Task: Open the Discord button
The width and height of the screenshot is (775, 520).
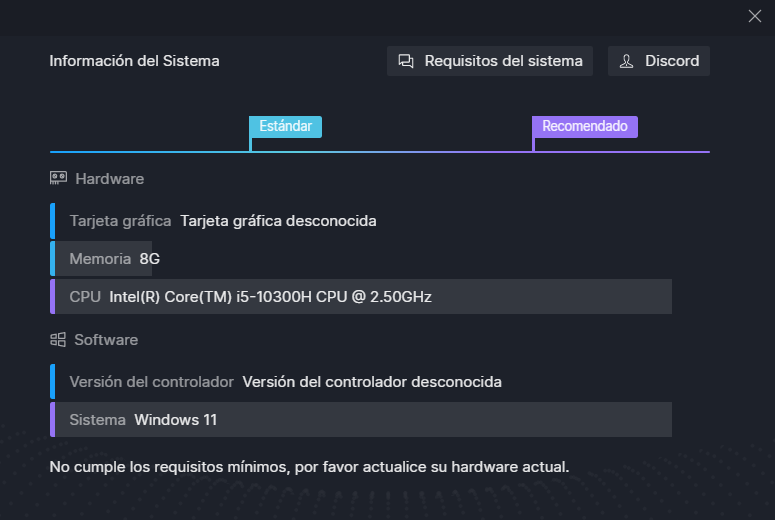Action: point(658,61)
